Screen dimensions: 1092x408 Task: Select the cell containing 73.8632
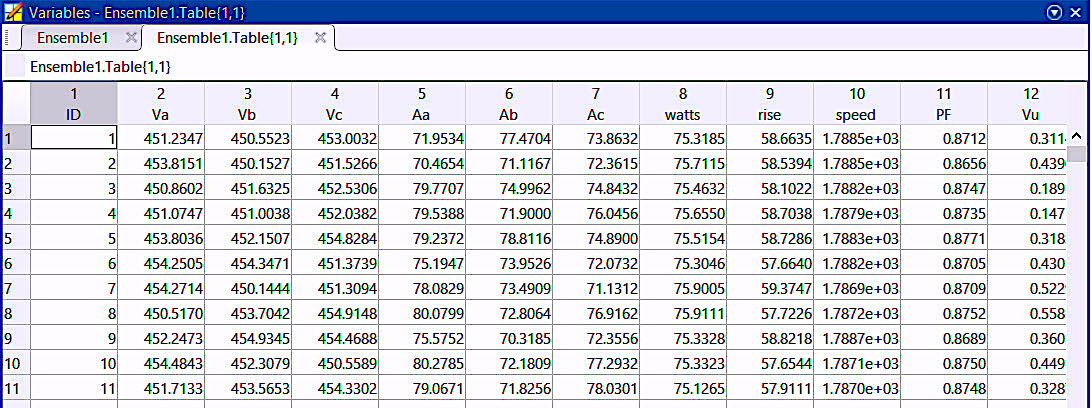pyautogui.click(x=596, y=140)
